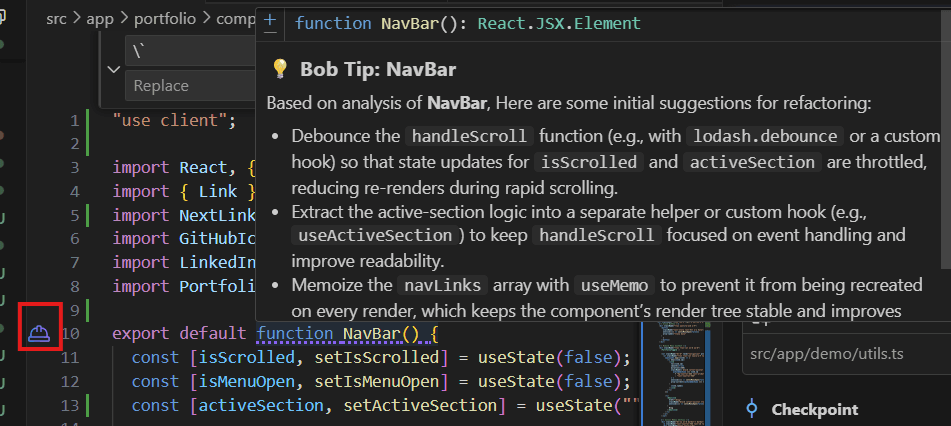
Task: Click into the Replace input field
Action: (x=190, y=86)
